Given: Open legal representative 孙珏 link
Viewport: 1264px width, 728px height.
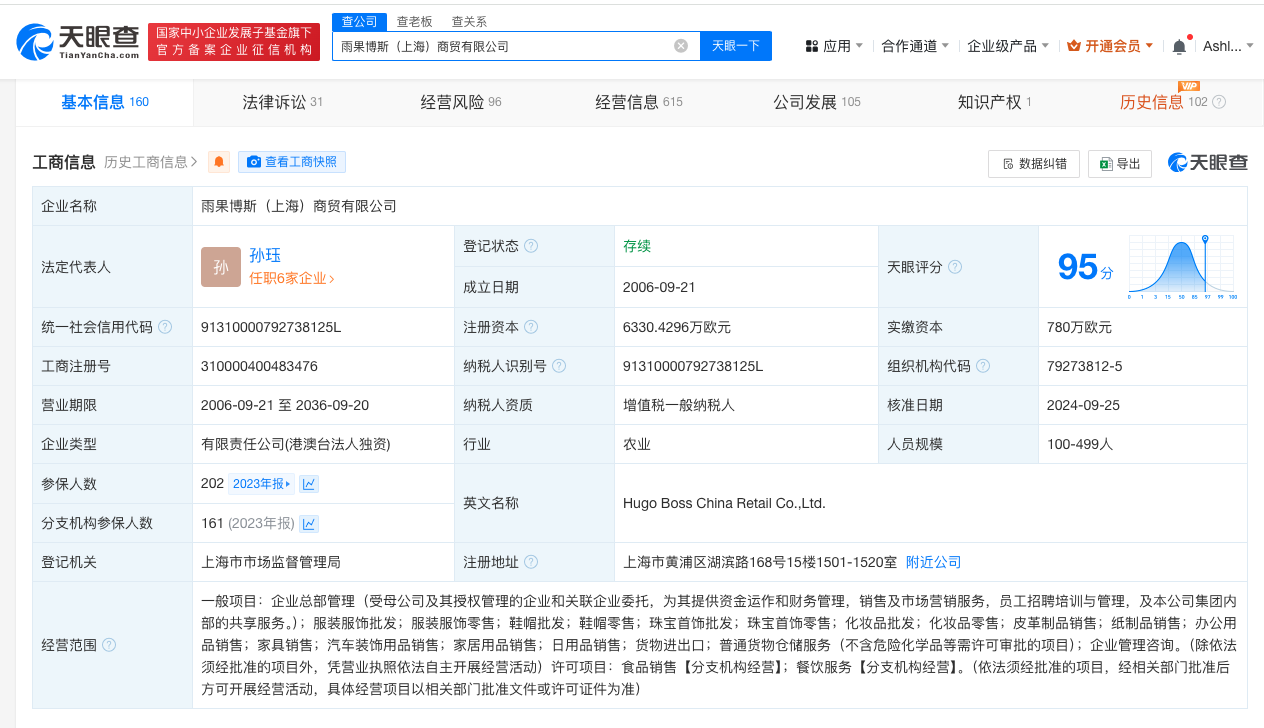Looking at the screenshot, I should (x=265, y=255).
